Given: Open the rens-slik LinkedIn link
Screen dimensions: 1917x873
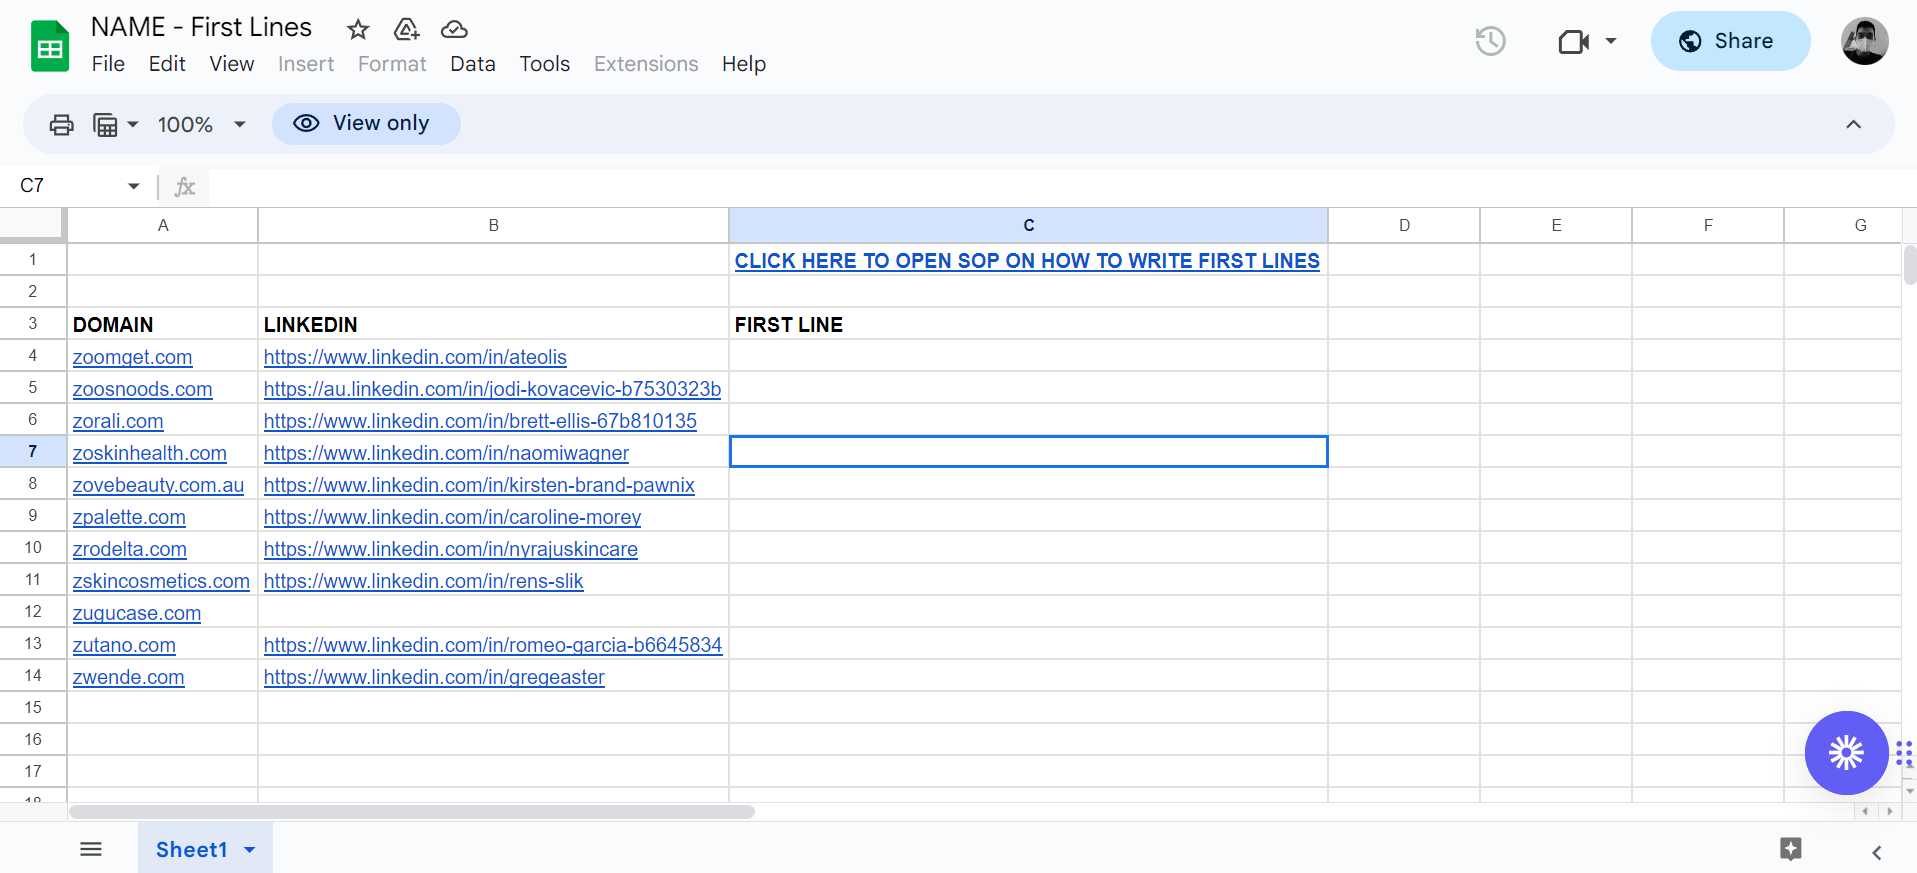Looking at the screenshot, I should [423, 581].
